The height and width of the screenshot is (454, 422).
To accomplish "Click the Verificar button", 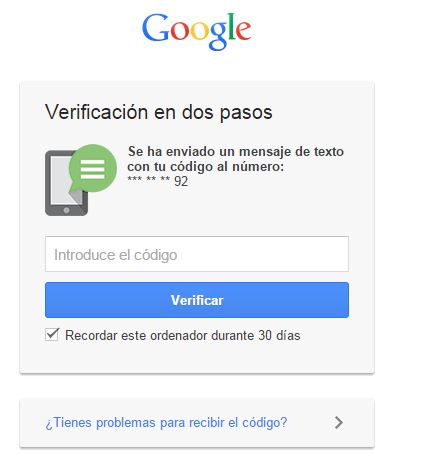I will (x=197, y=300).
